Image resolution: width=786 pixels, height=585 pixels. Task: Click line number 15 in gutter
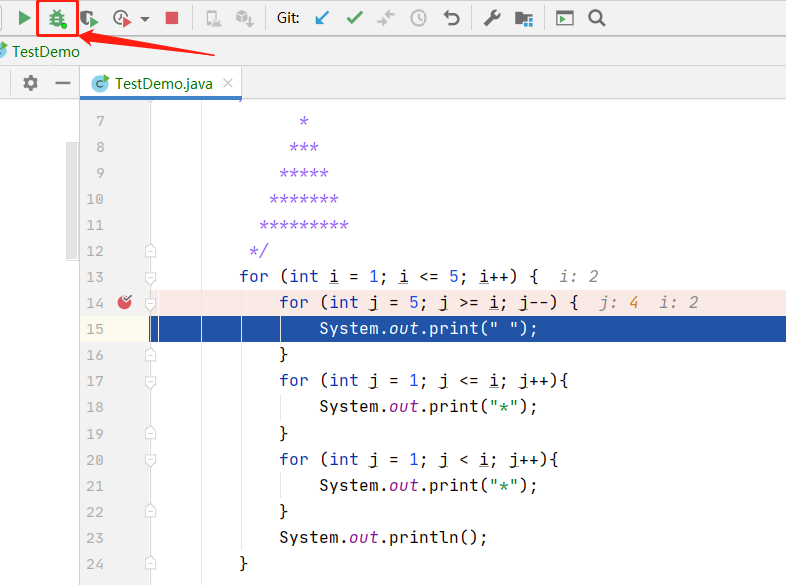95,329
